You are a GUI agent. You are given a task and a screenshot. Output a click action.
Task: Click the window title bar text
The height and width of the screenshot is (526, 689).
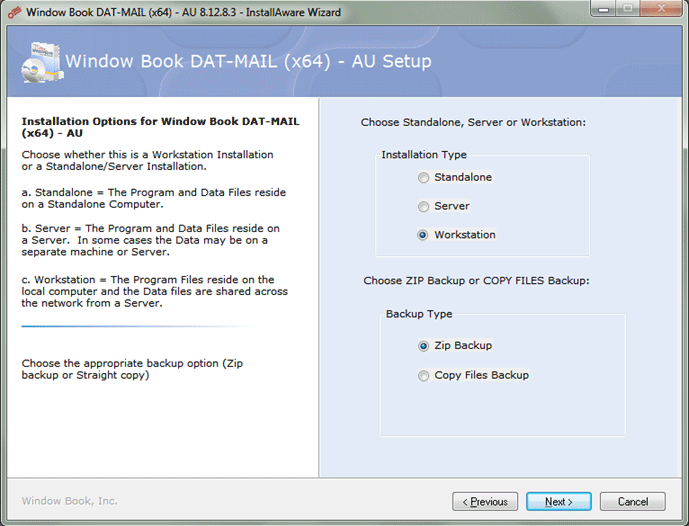click(x=183, y=12)
